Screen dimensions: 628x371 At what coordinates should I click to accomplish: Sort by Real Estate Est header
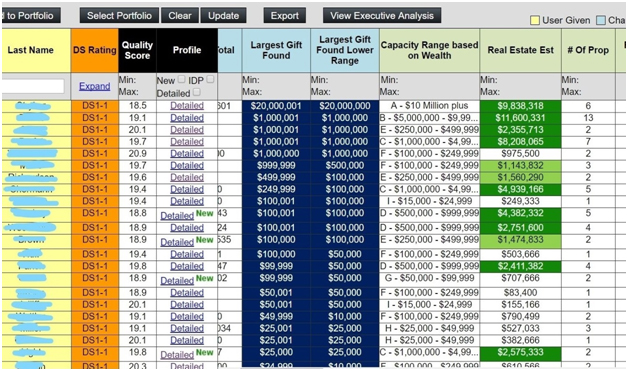(x=520, y=50)
